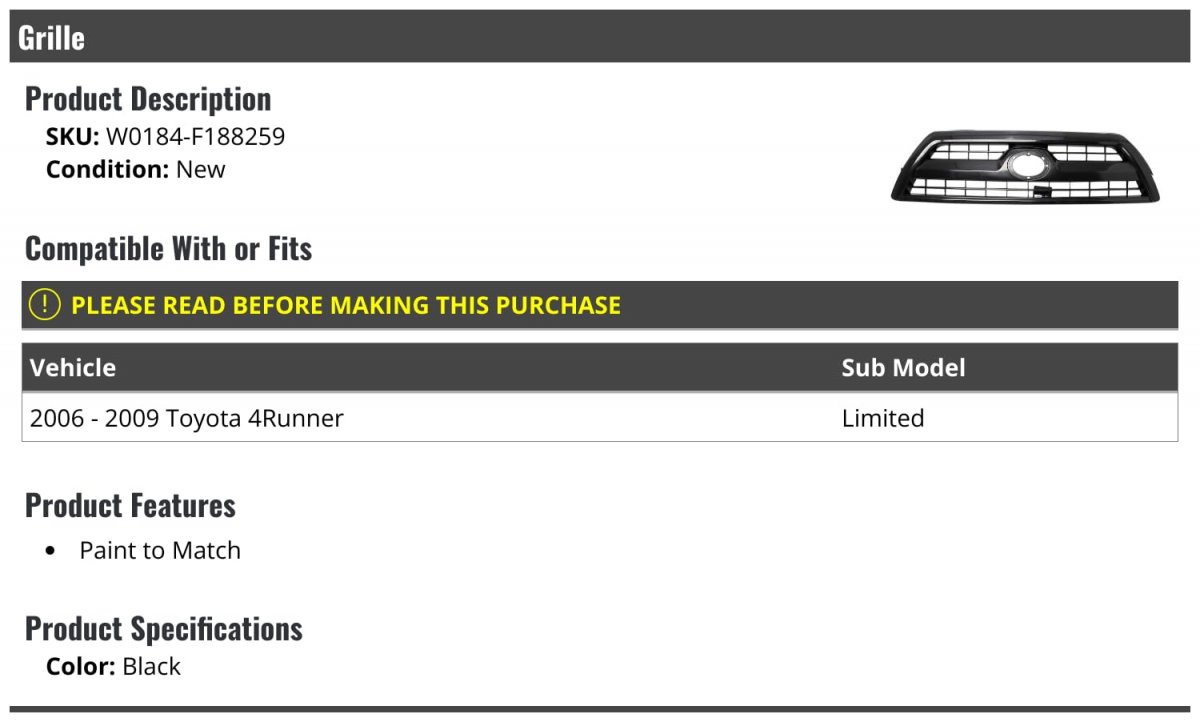The width and height of the screenshot is (1200, 722).
Task: Click the Product Description heading
Action: (x=148, y=99)
